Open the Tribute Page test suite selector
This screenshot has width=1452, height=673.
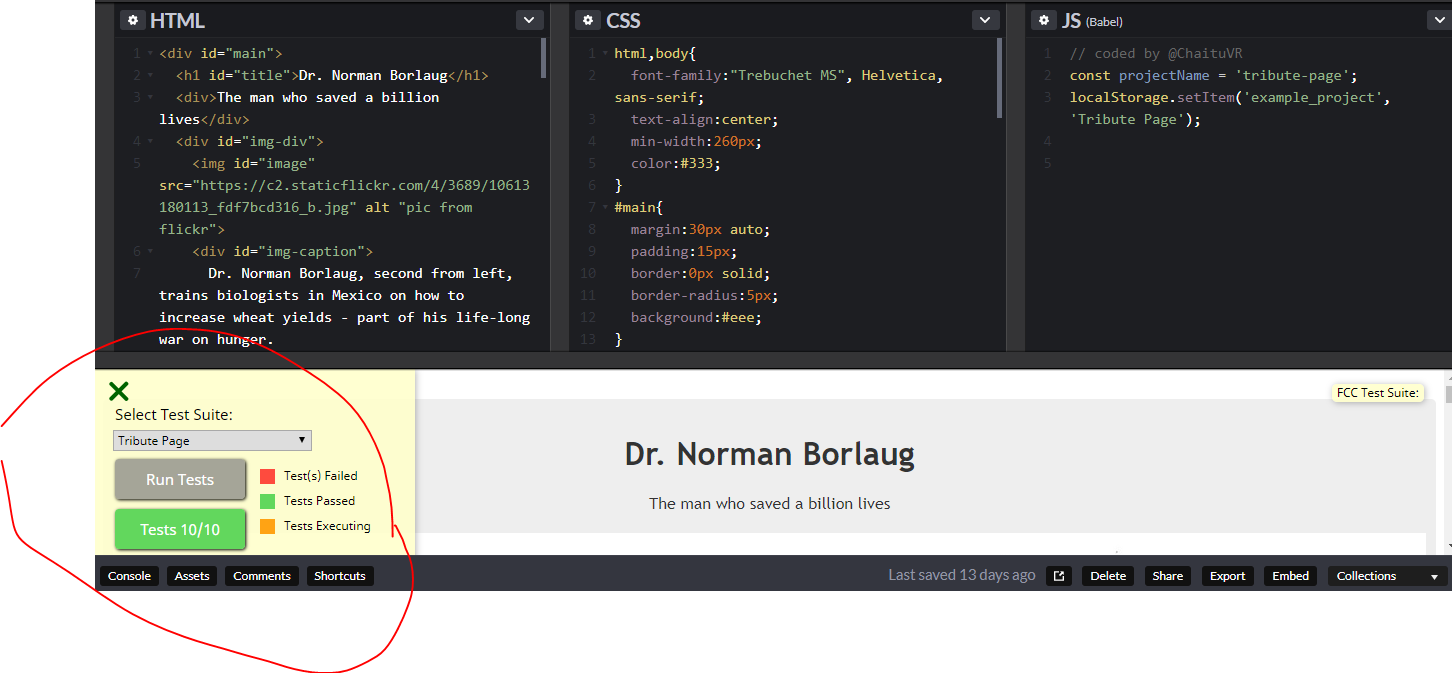212,441
